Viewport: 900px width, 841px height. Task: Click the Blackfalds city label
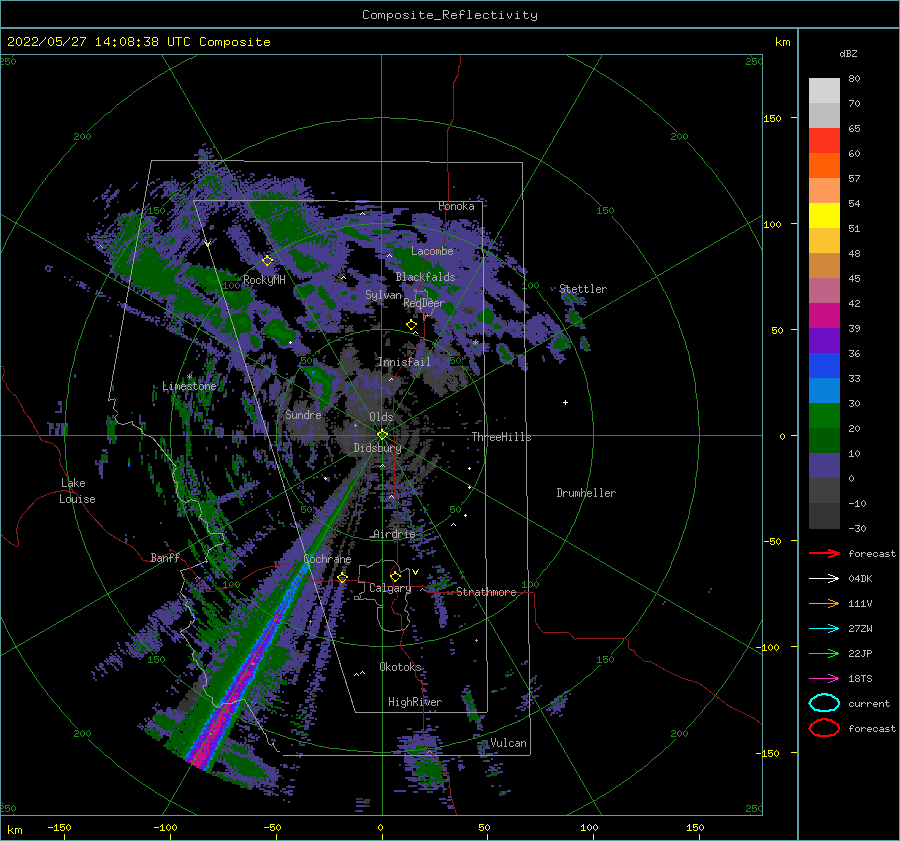pyautogui.click(x=425, y=277)
